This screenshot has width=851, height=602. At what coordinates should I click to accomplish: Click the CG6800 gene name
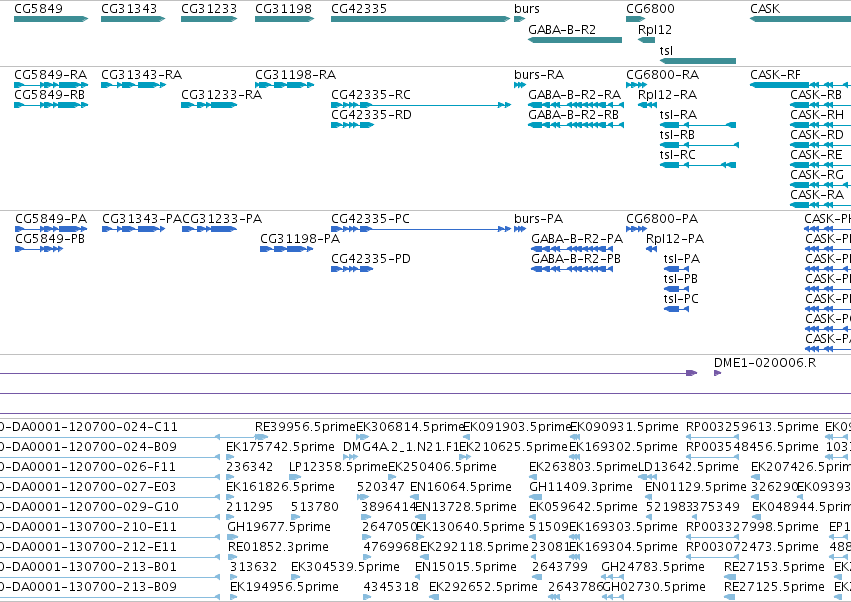(x=650, y=9)
